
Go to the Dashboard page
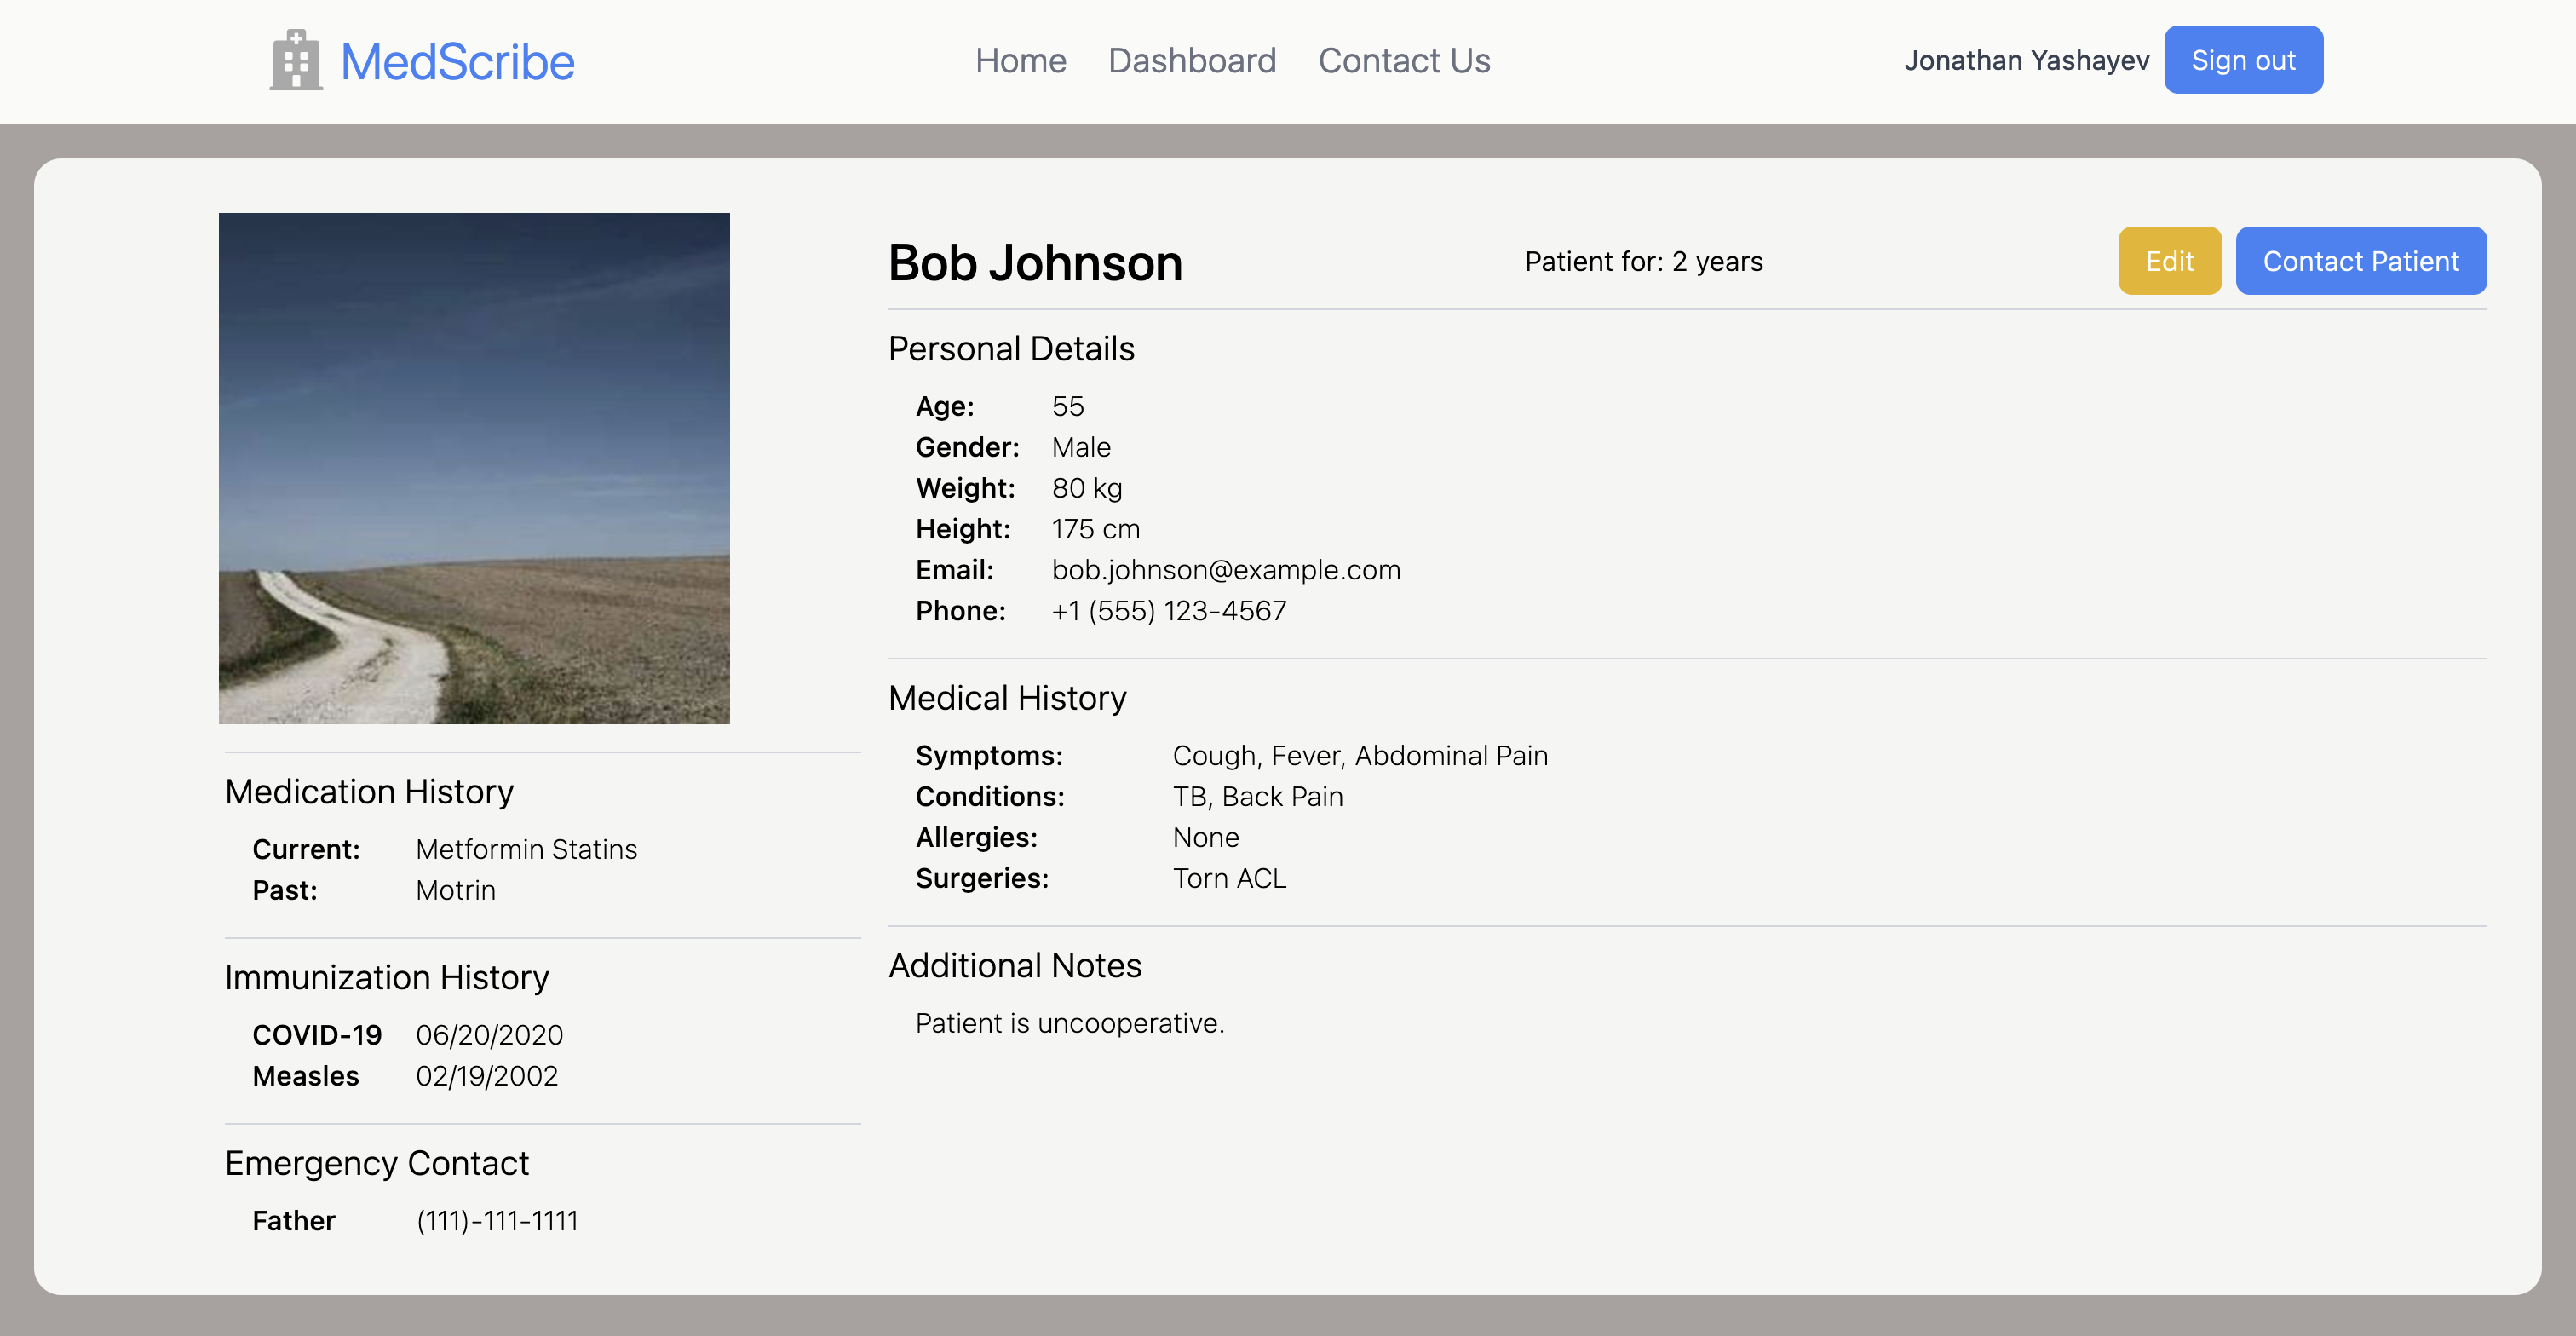[x=1192, y=61]
